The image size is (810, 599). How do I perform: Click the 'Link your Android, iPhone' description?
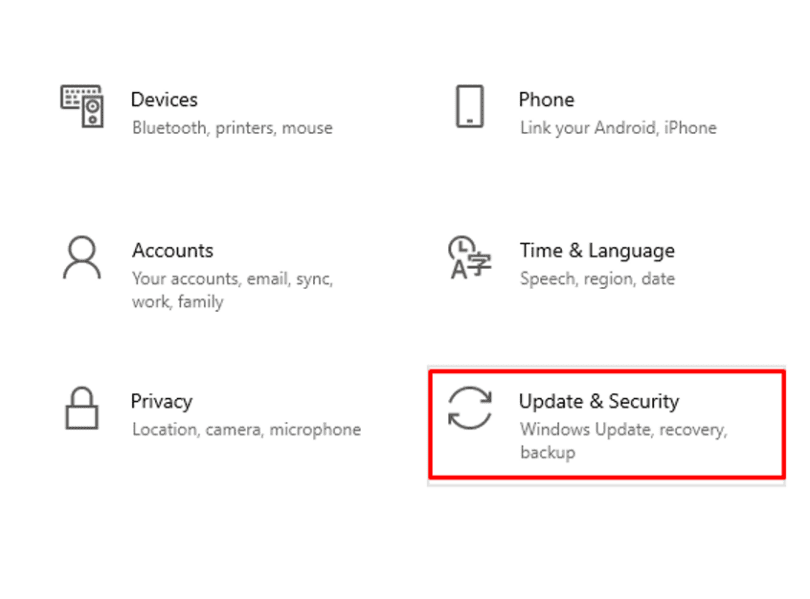pos(618,128)
